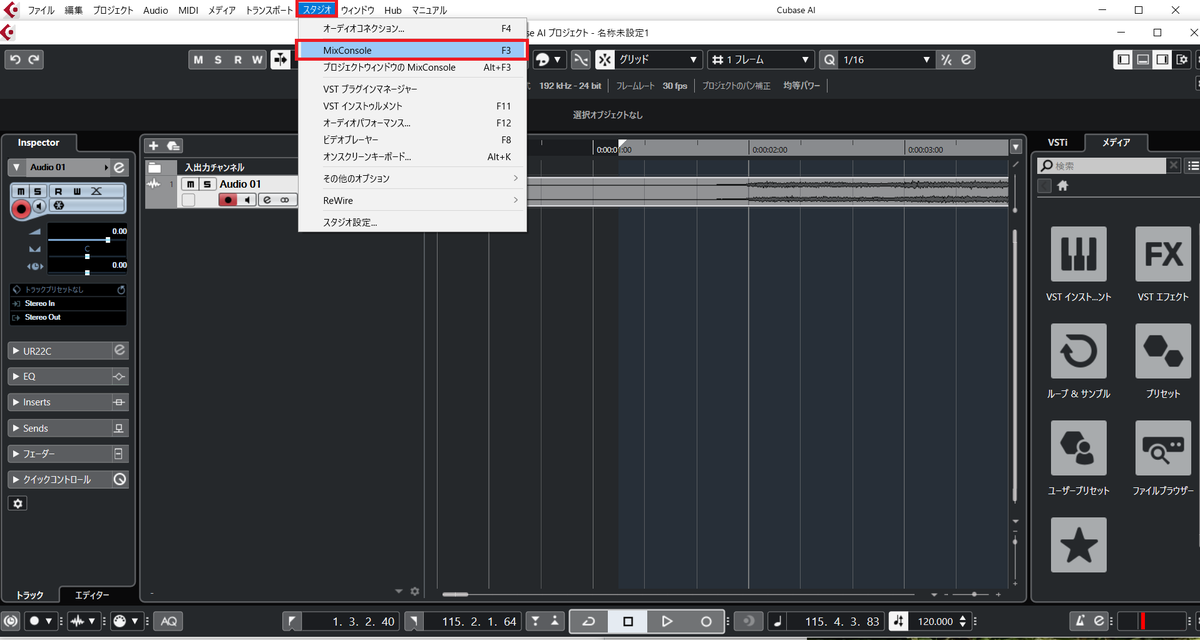The width and height of the screenshot is (1200, 640).
Task: Expand the クイックコントロール inspector section
Action: click(x=68, y=480)
